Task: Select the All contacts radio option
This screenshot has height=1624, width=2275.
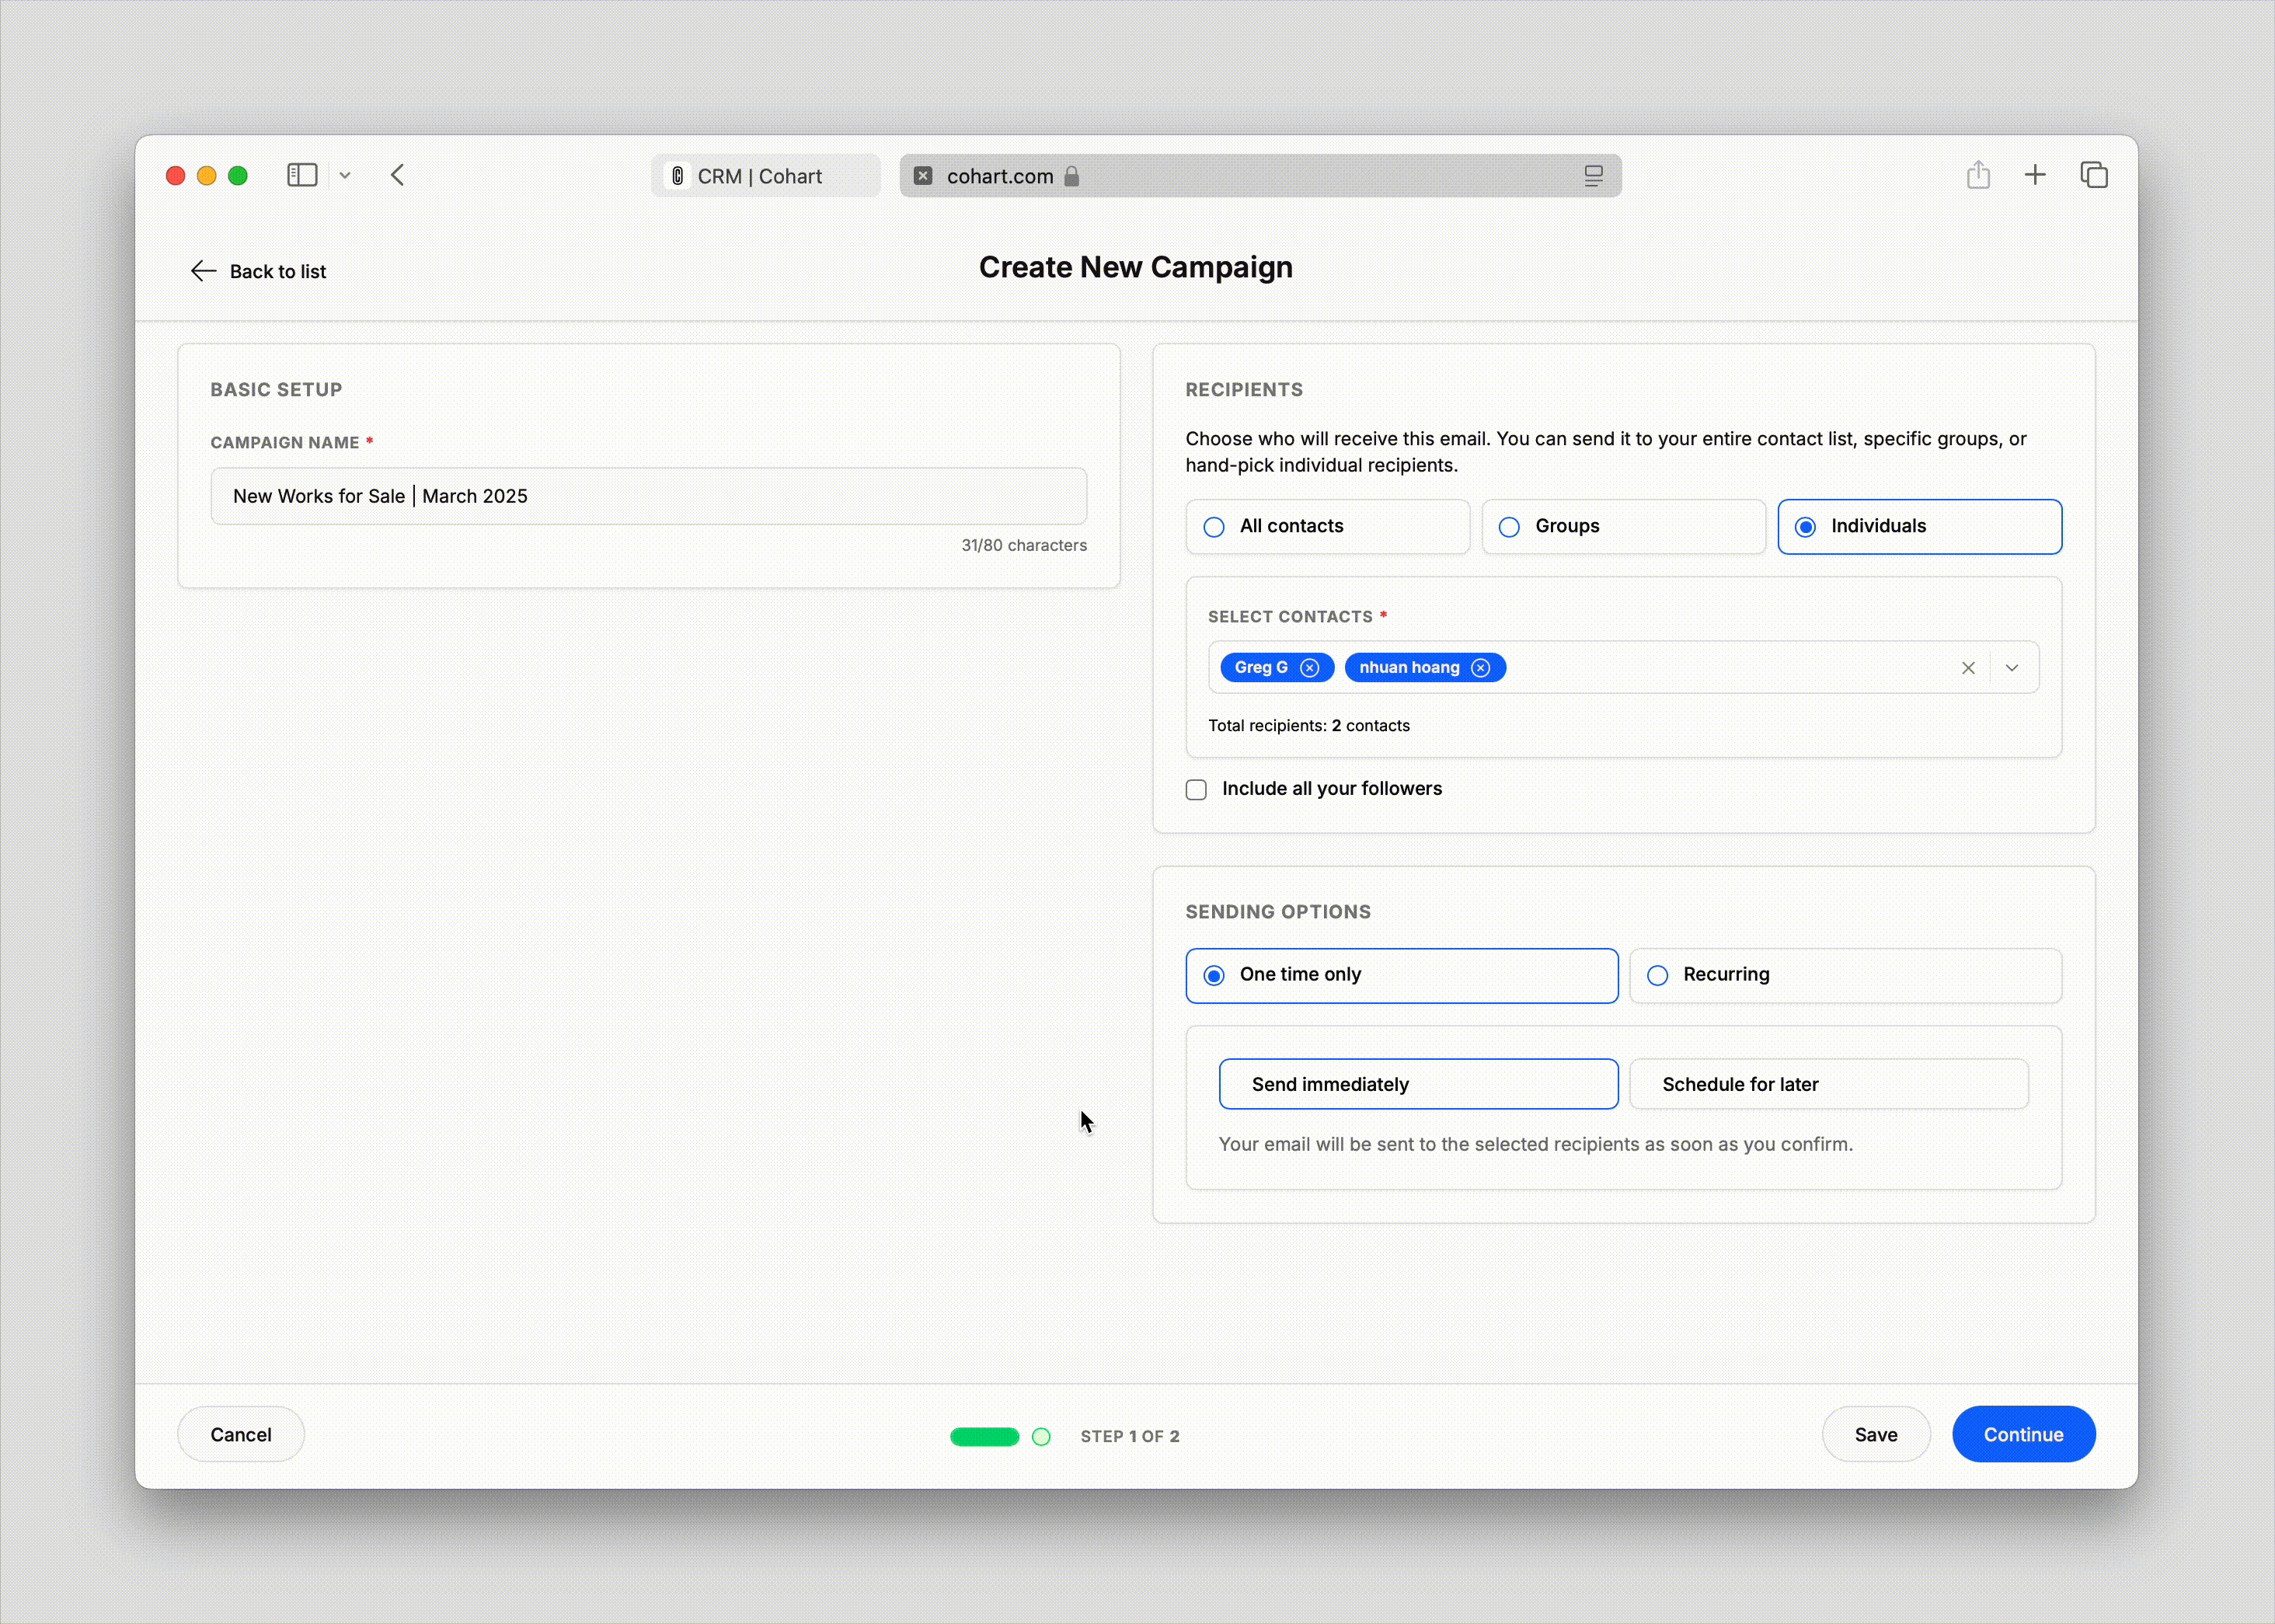Action: 1327,526
